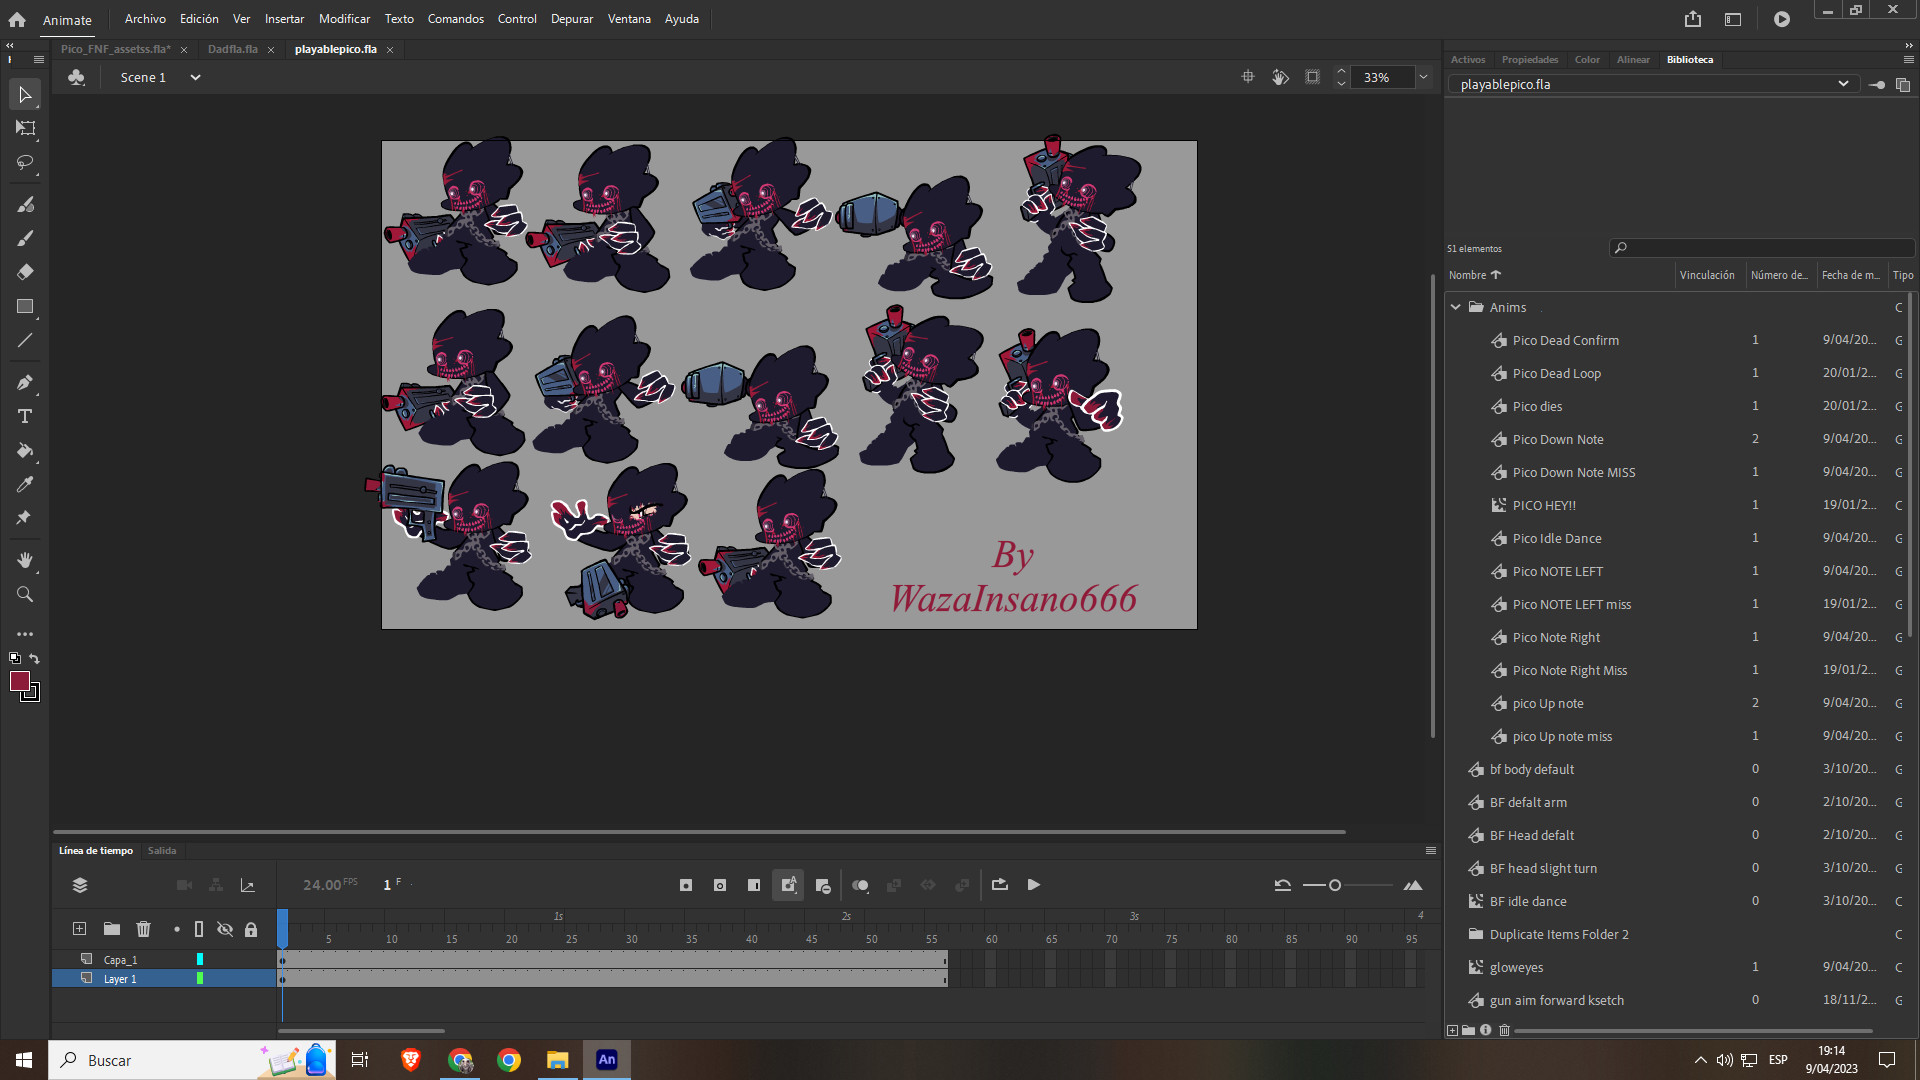
Task: Open the Modificar menu
Action: tap(344, 19)
